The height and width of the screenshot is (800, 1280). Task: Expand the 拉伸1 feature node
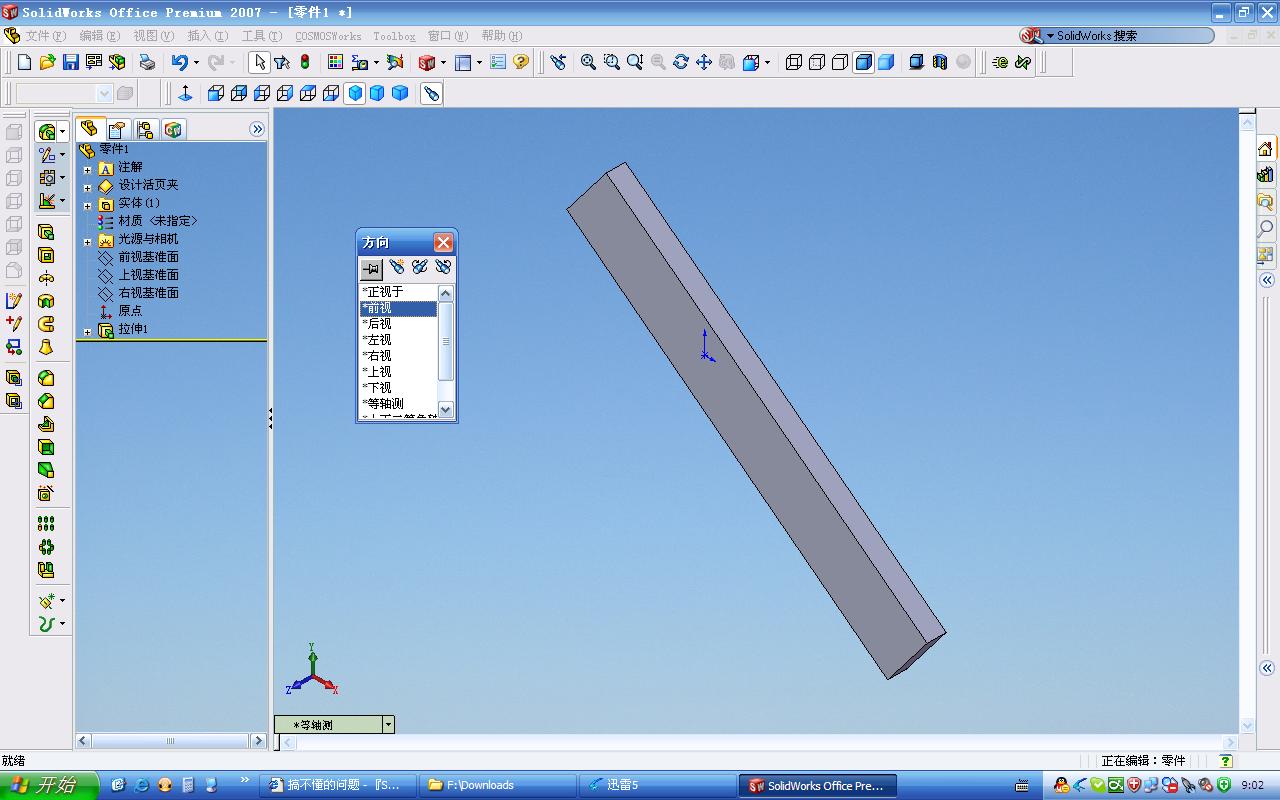click(87, 331)
